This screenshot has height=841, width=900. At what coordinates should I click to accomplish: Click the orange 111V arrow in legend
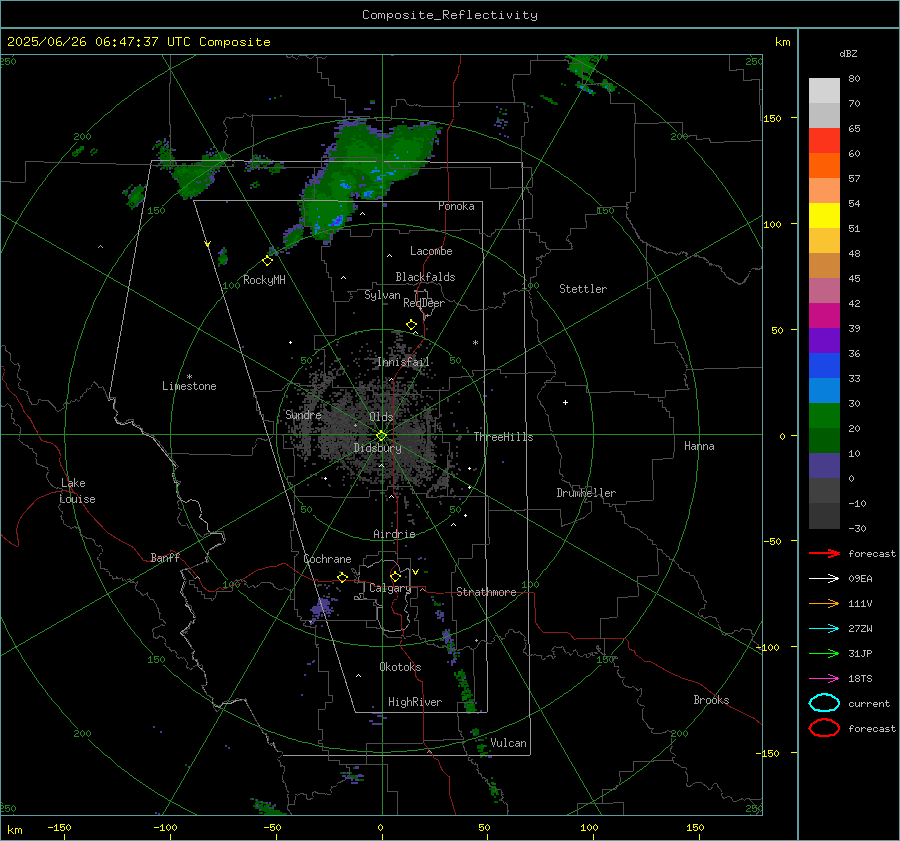(824, 603)
